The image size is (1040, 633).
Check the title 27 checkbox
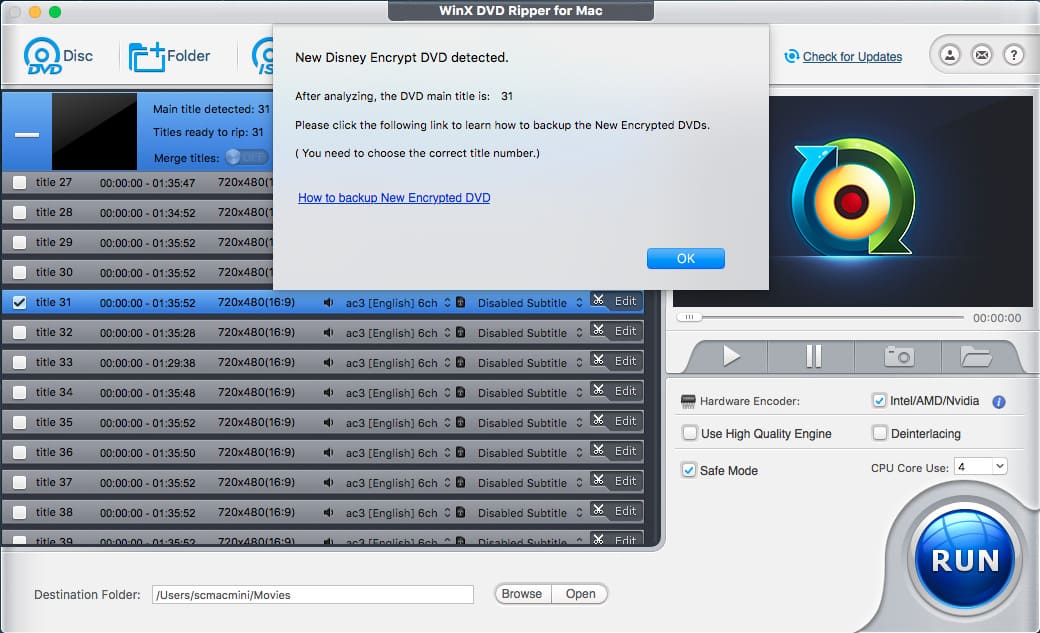(19, 182)
